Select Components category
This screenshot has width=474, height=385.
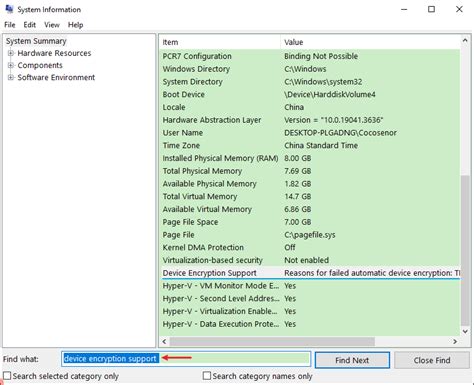(40, 65)
